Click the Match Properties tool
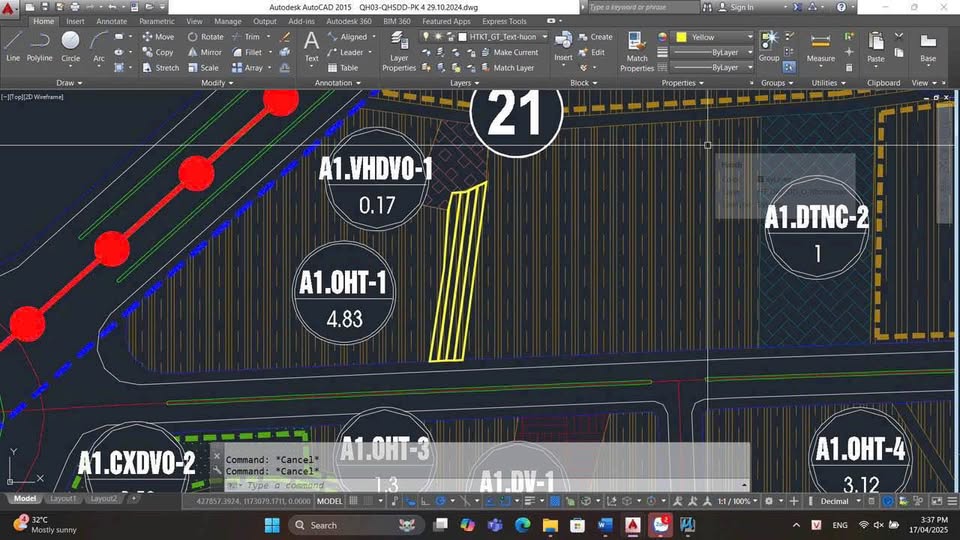Image resolution: width=960 pixels, height=540 pixels. click(637, 49)
